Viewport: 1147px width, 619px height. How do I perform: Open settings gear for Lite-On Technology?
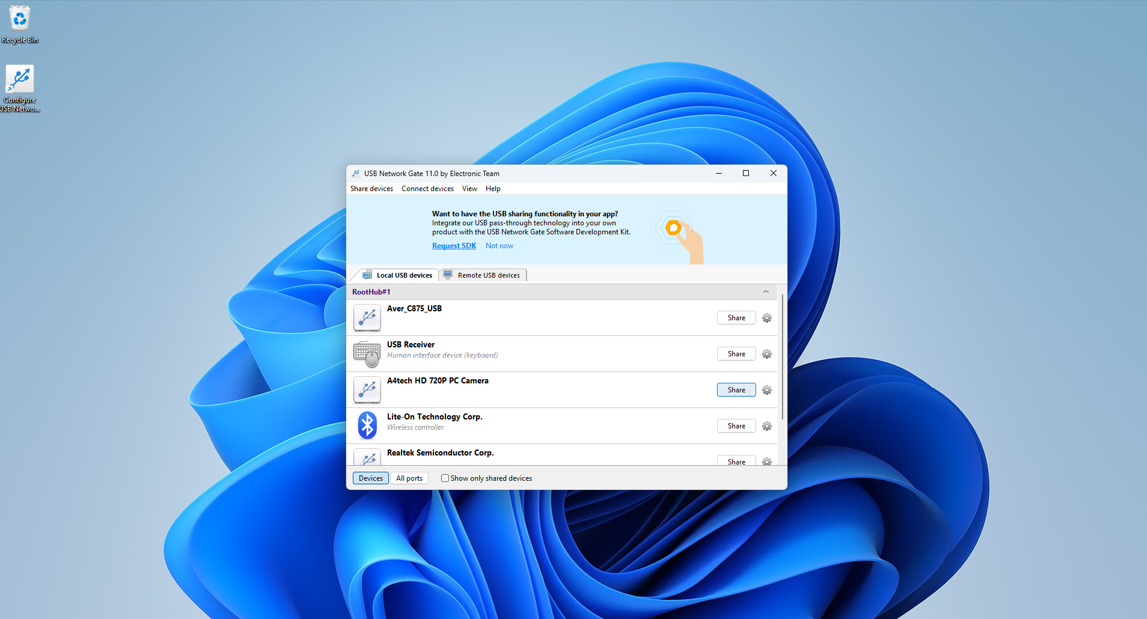[767, 426]
